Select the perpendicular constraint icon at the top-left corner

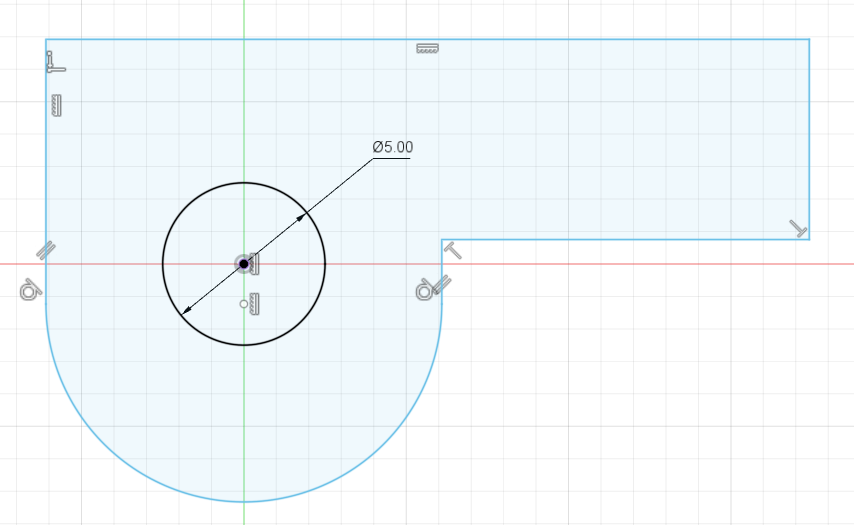(55, 62)
